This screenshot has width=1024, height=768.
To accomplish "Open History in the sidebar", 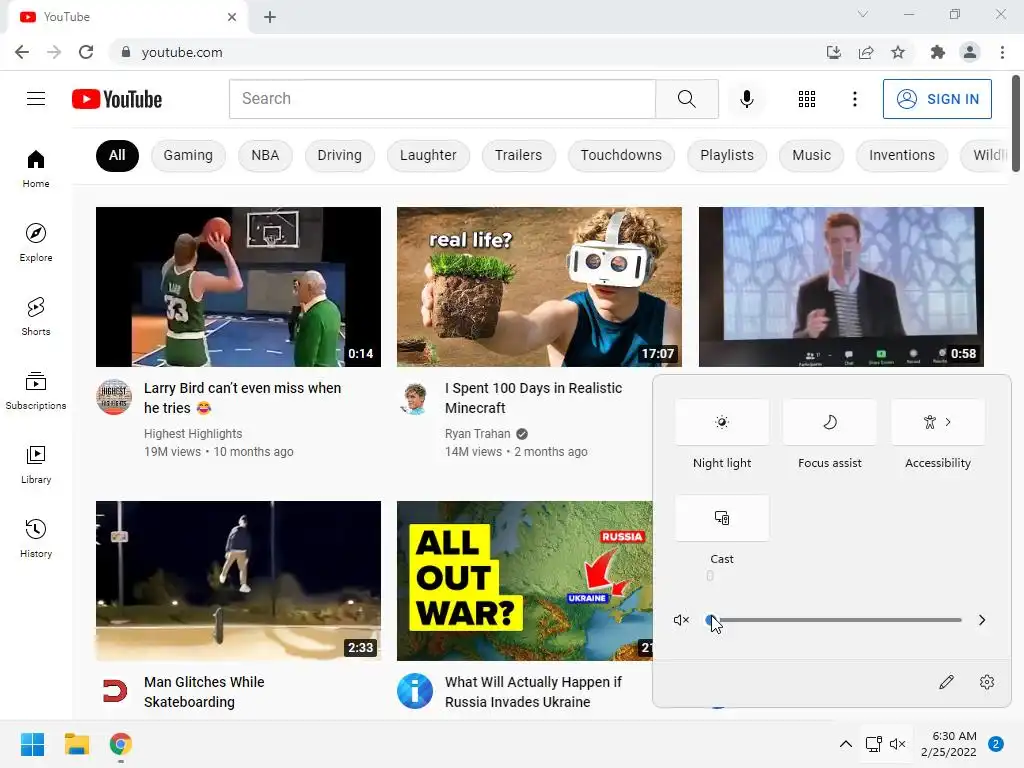I will [36, 539].
